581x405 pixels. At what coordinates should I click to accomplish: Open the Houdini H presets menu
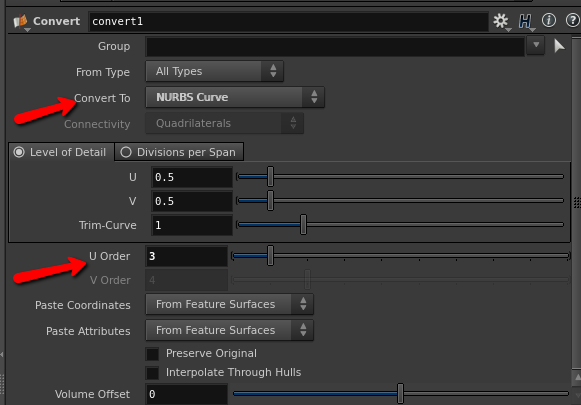(x=525, y=21)
